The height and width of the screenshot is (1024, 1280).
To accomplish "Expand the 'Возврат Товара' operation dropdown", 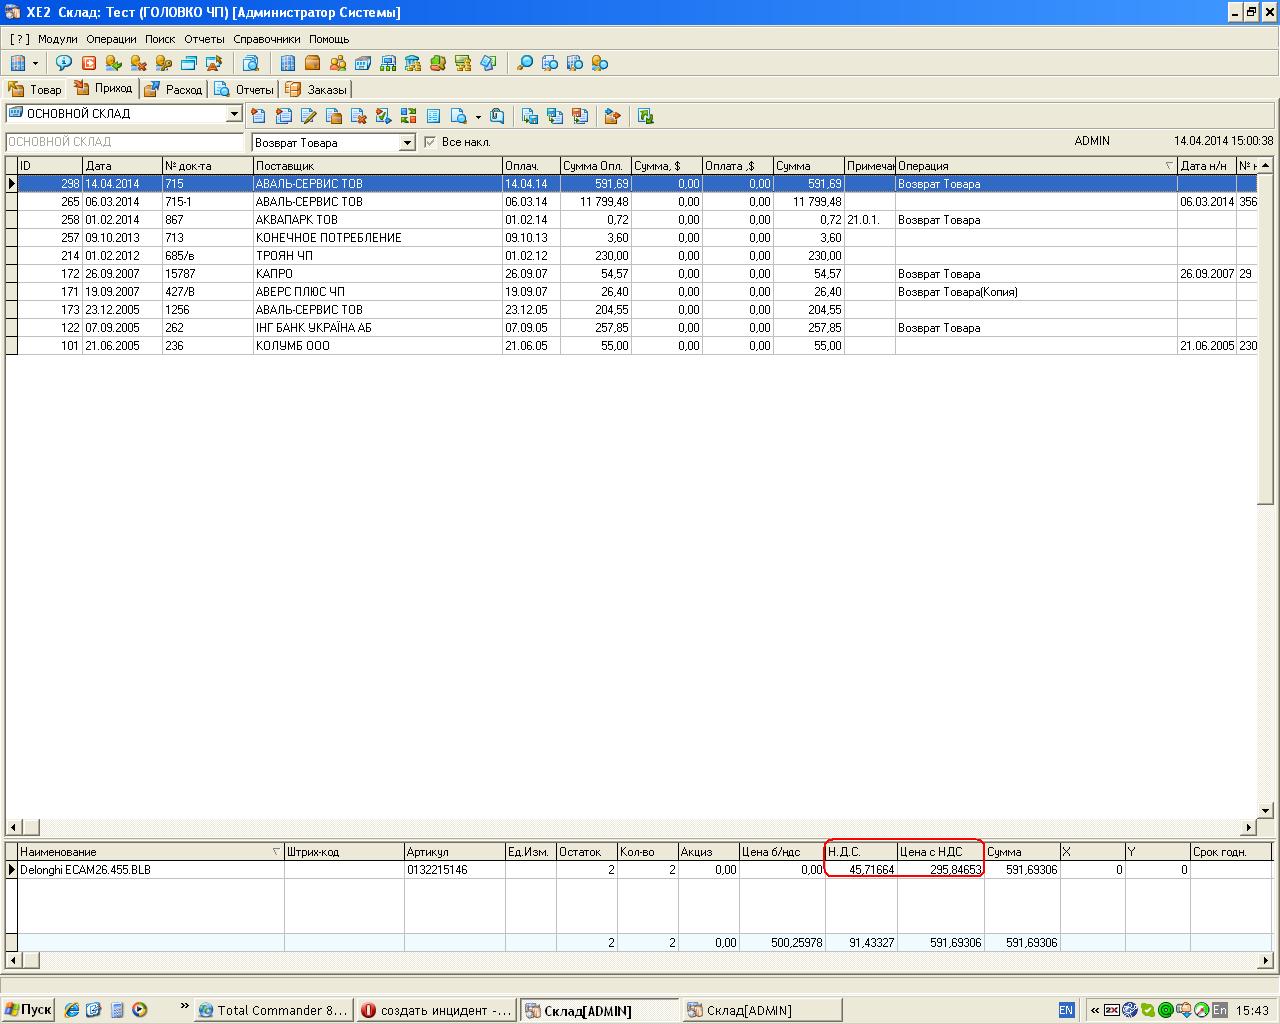I will click(x=407, y=143).
